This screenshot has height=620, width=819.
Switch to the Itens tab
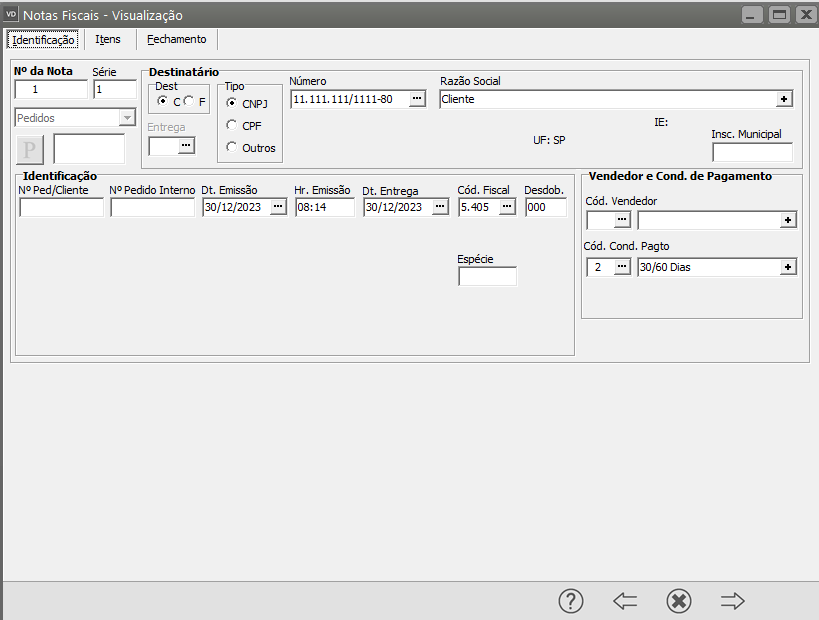pos(108,40)
